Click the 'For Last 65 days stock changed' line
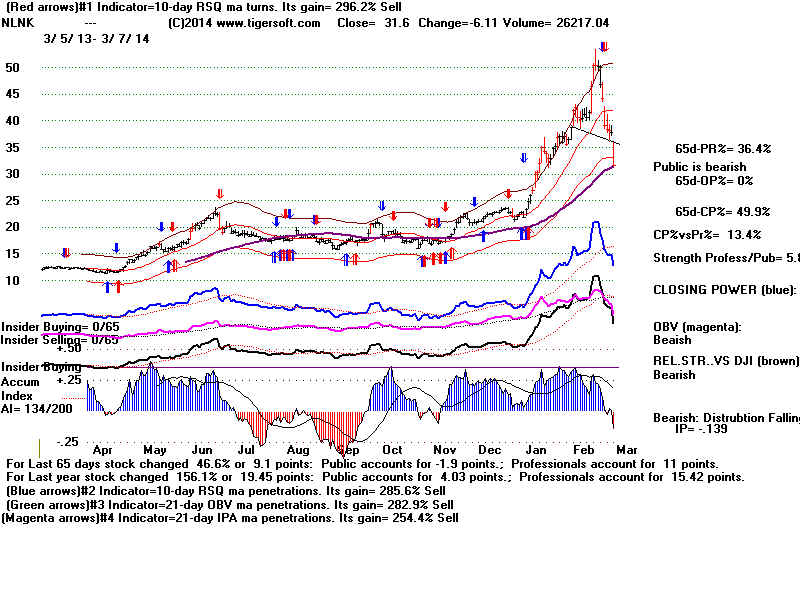 pos(362,464)
